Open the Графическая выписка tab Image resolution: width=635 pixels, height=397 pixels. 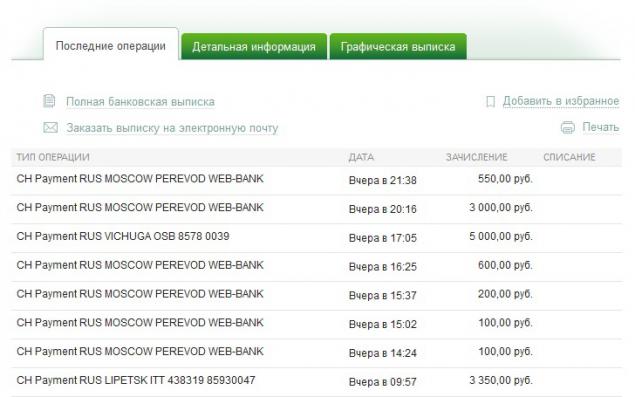(398, 47)
